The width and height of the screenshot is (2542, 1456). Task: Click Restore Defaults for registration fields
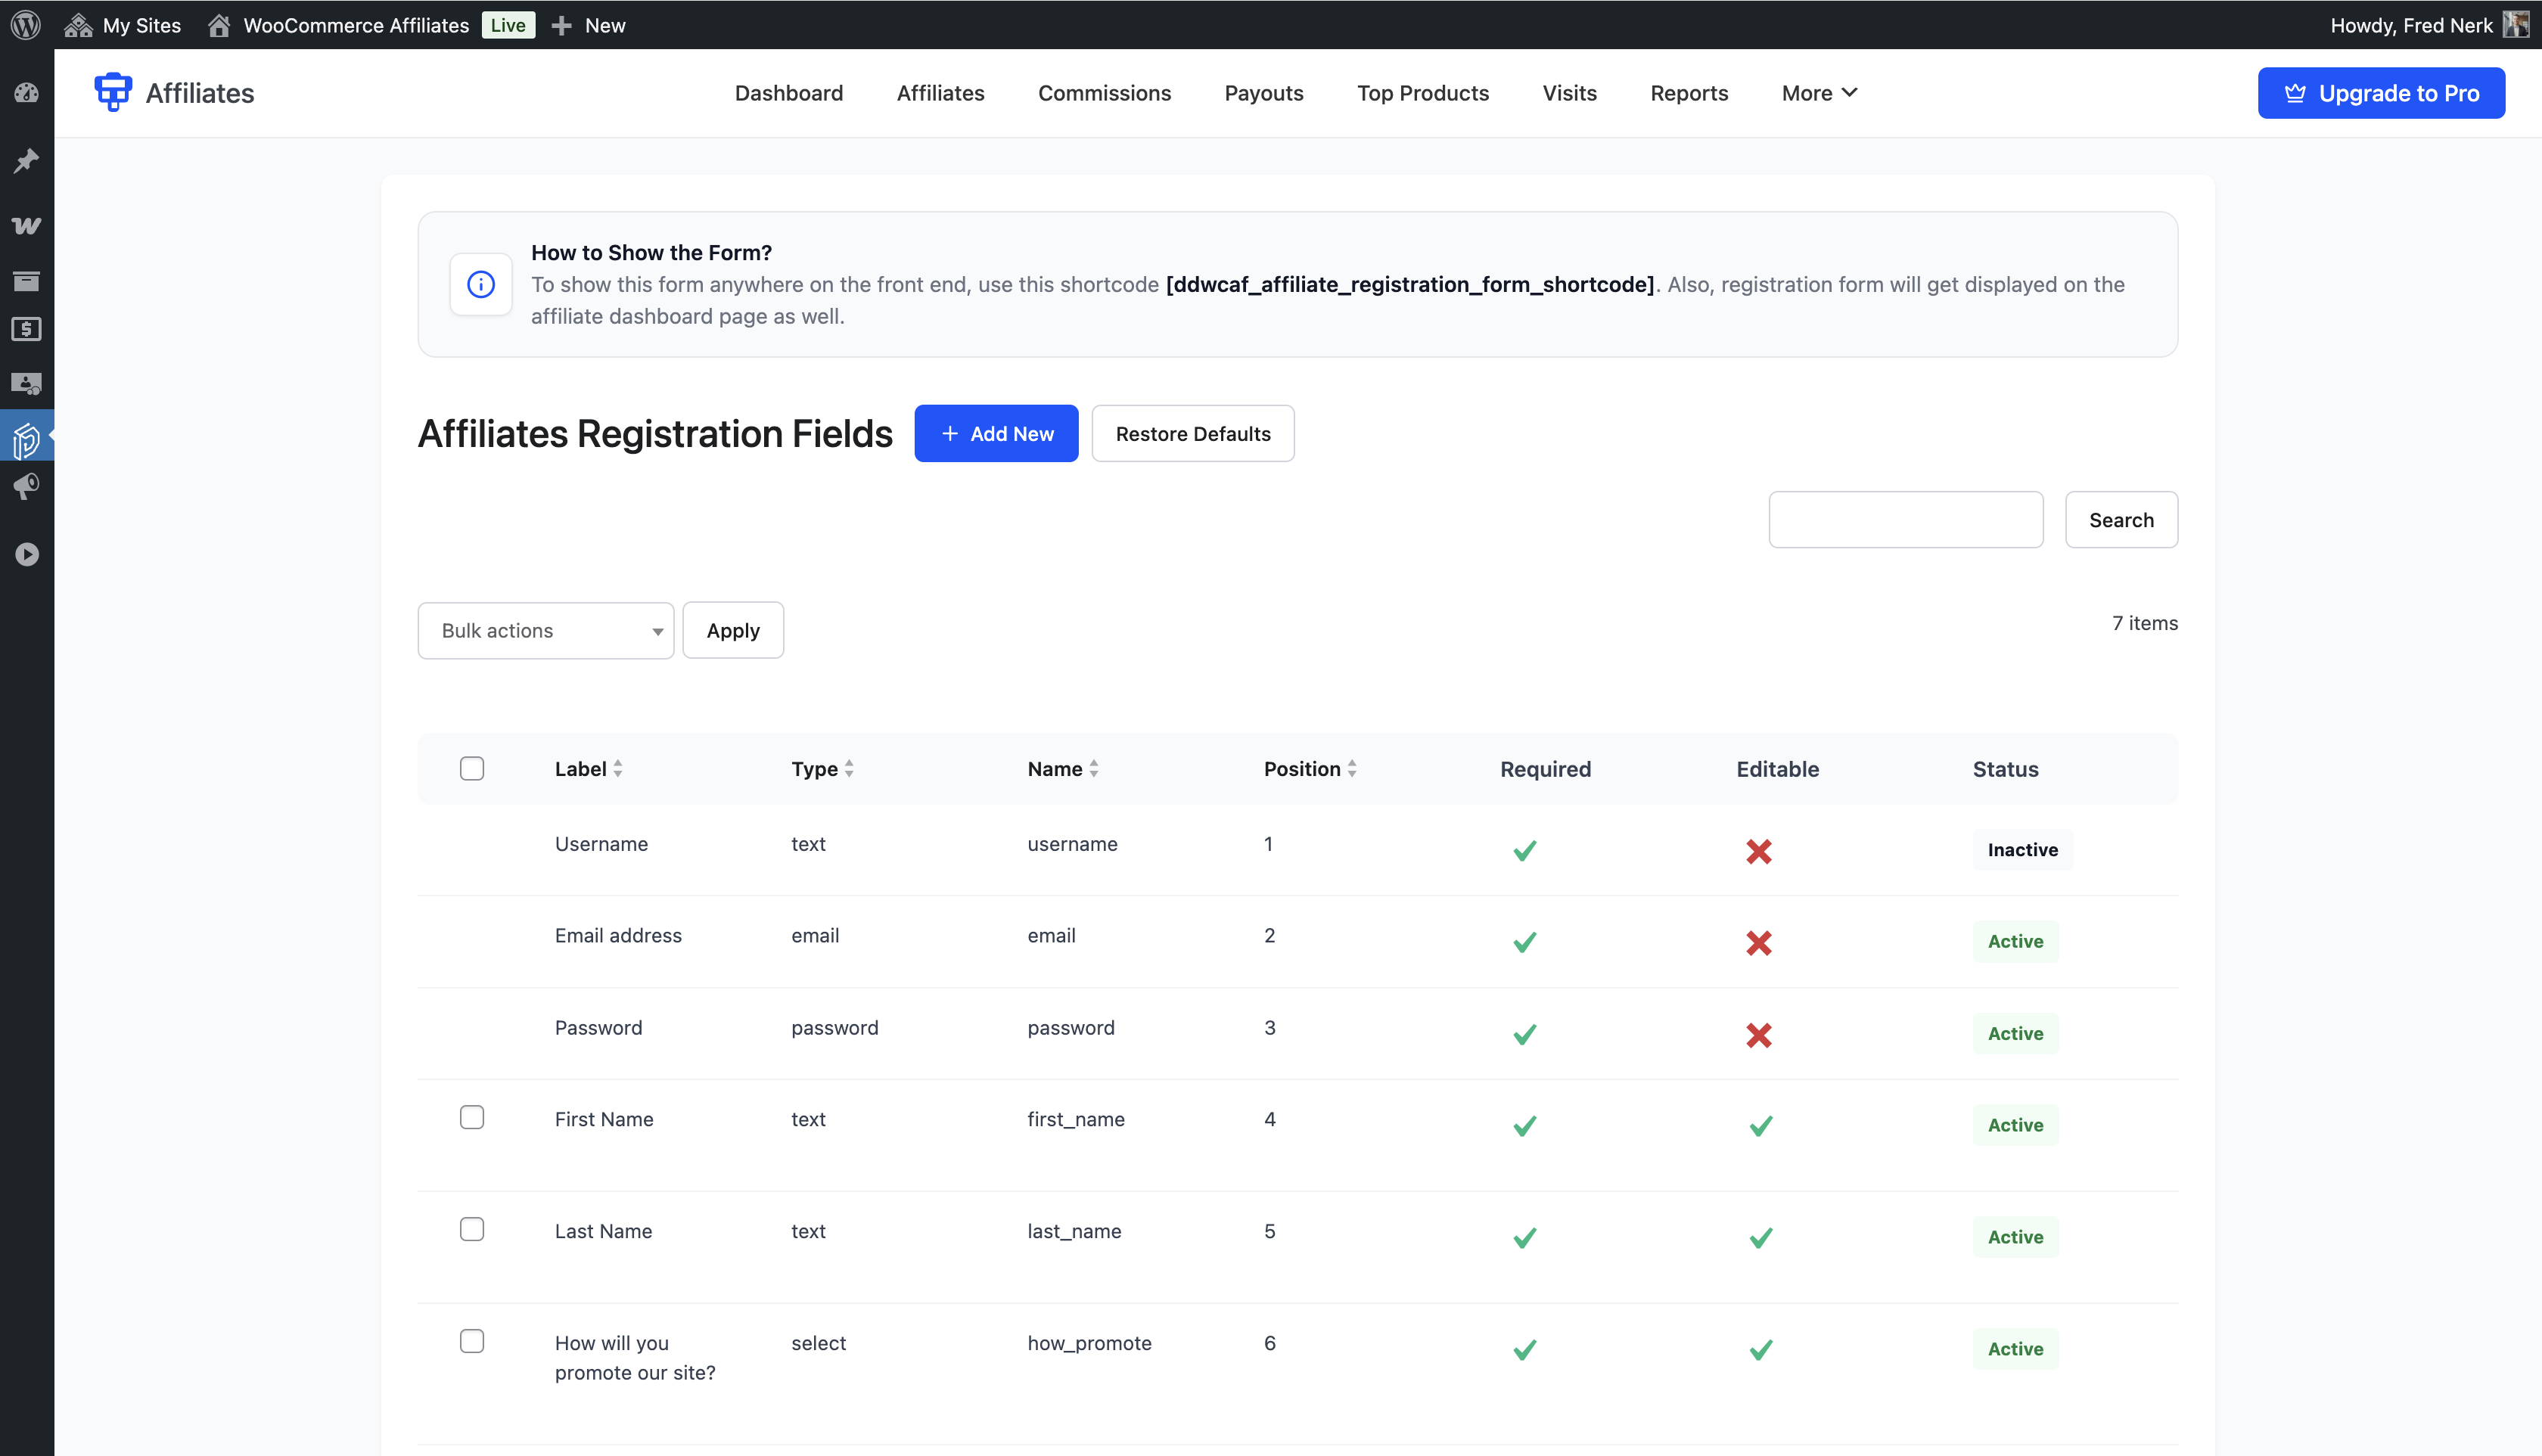(1193, 433)
